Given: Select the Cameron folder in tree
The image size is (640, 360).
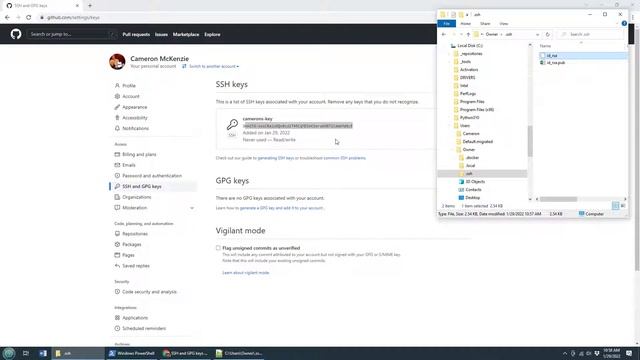Looking at the screenshot, I should click(x=471, y=133).
